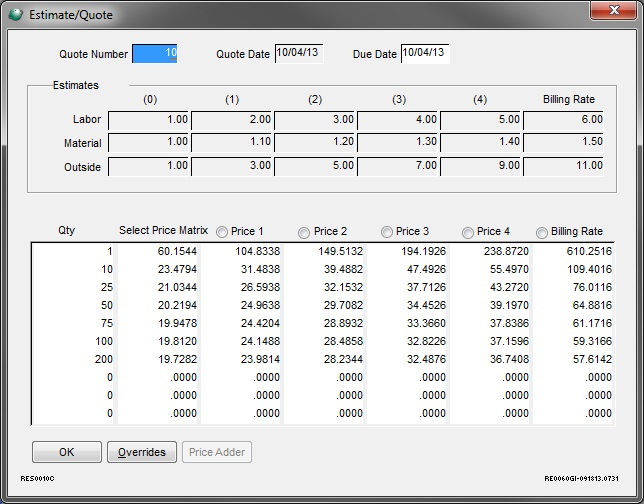
Task: Click the price cell 37.8386
Action: [x=490, y=323]
